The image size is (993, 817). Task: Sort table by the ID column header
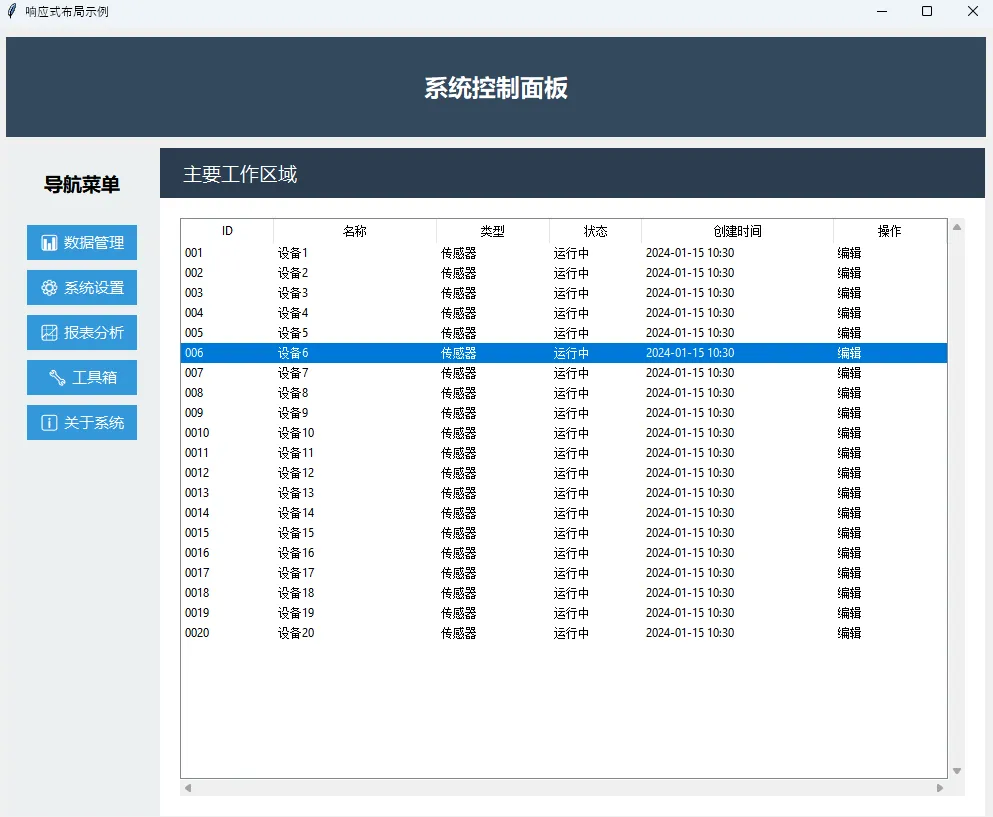tap(227, 231)
